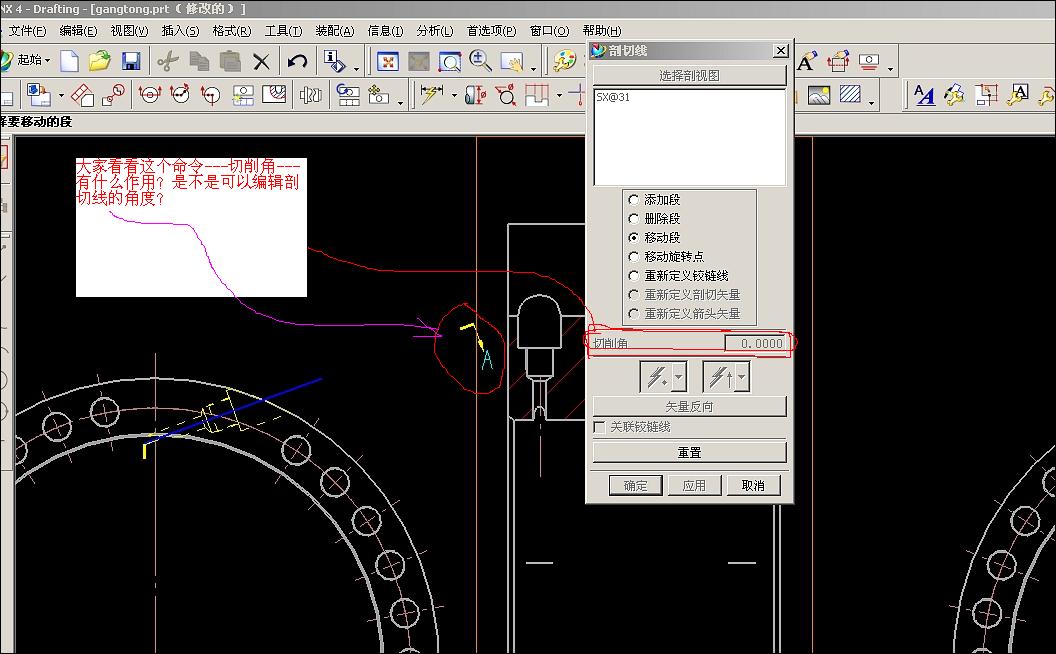Image resolution: width=1056 pixels, height=654 pixels.
Task: Toggle the 关联铰链线 checkbox
Action: [599, 427]
